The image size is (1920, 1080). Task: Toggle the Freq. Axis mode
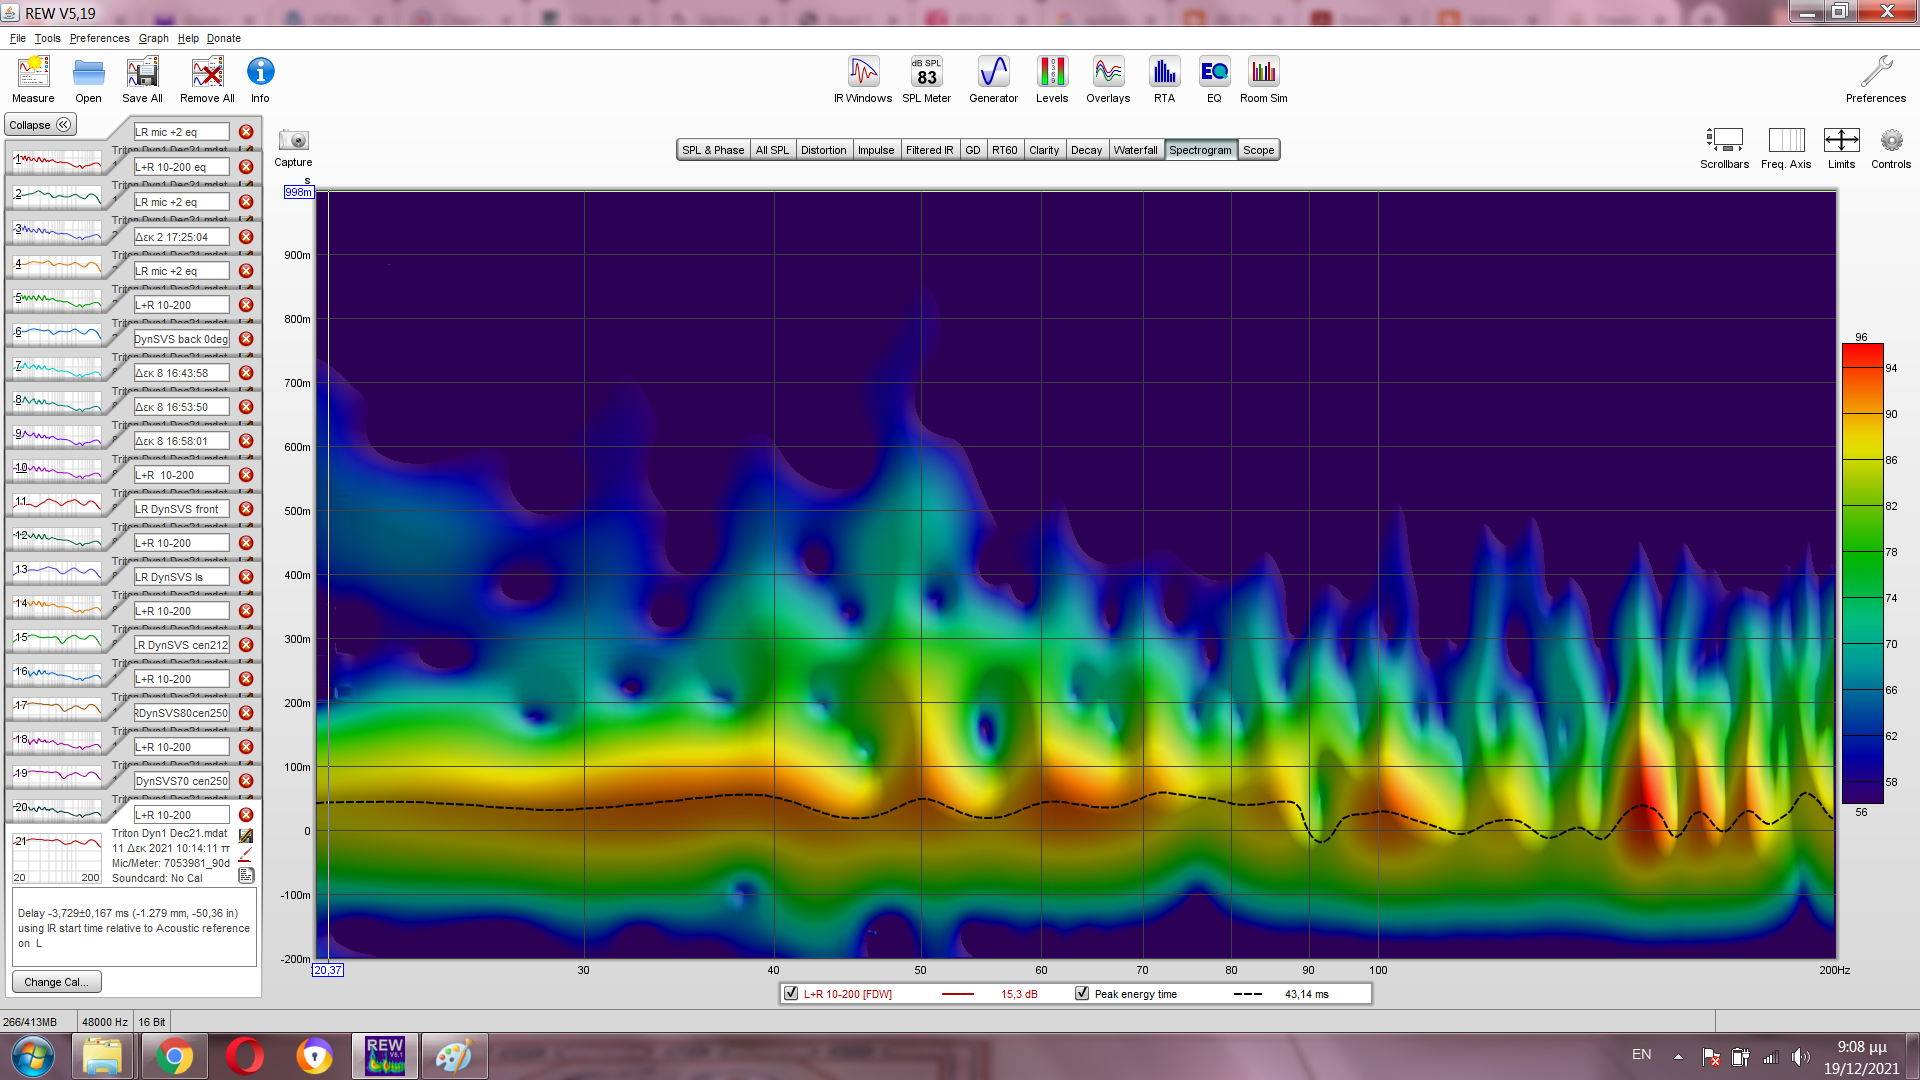click(x=1786, y=141)
